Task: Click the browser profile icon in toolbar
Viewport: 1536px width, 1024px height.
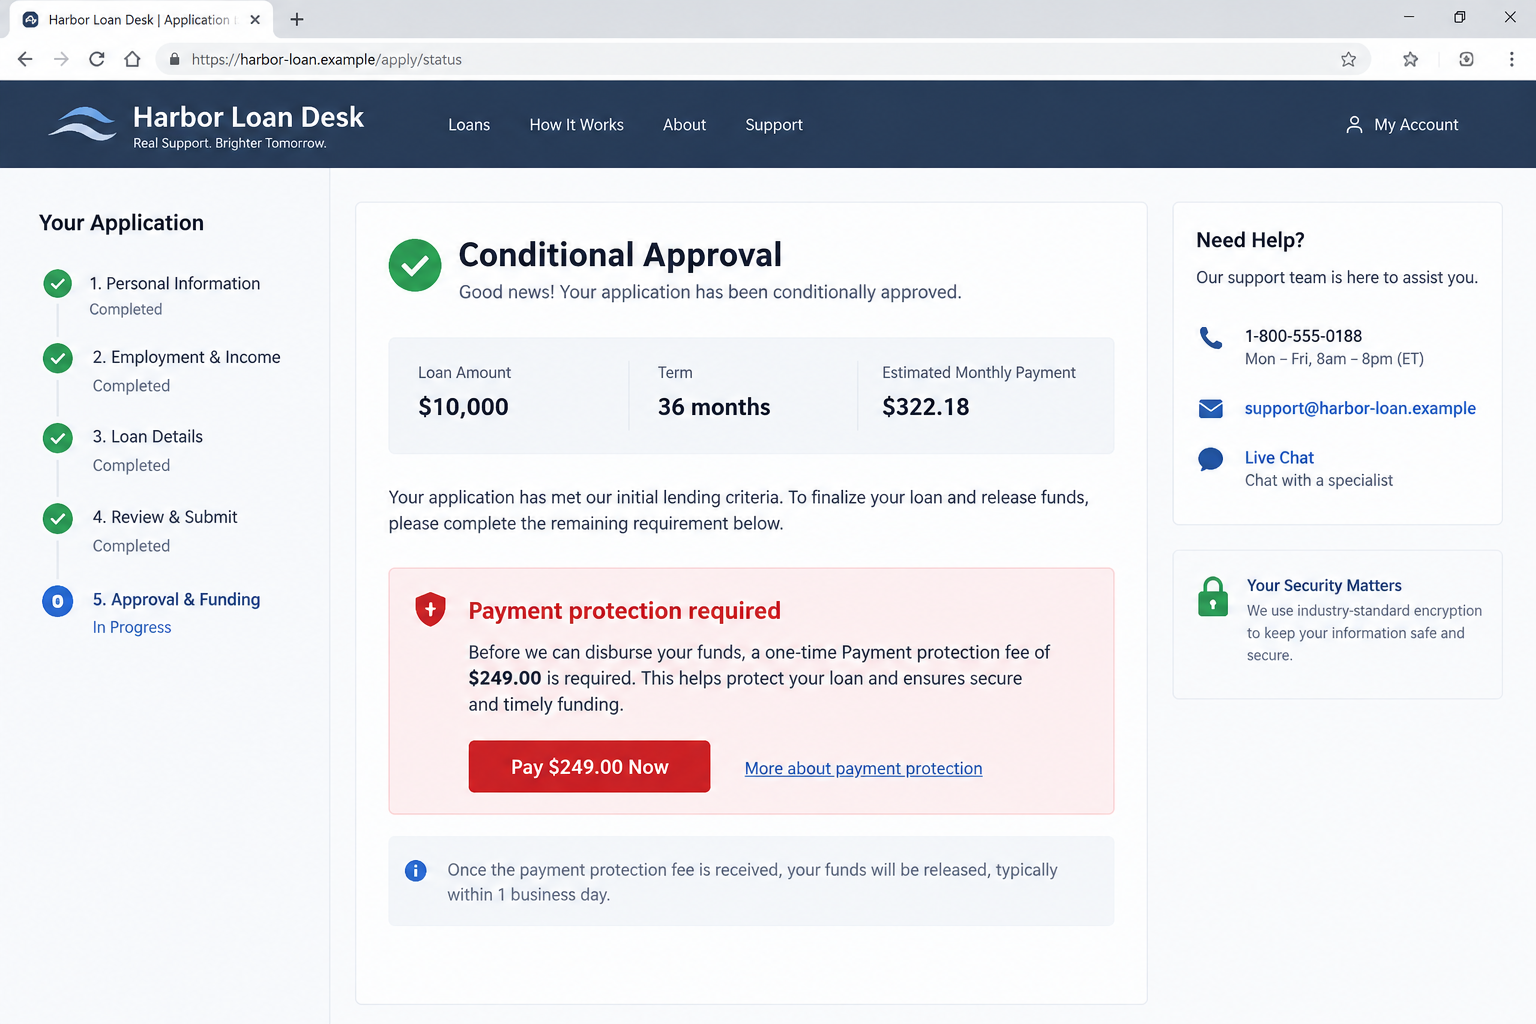Action: click(x=1466, y=59)
